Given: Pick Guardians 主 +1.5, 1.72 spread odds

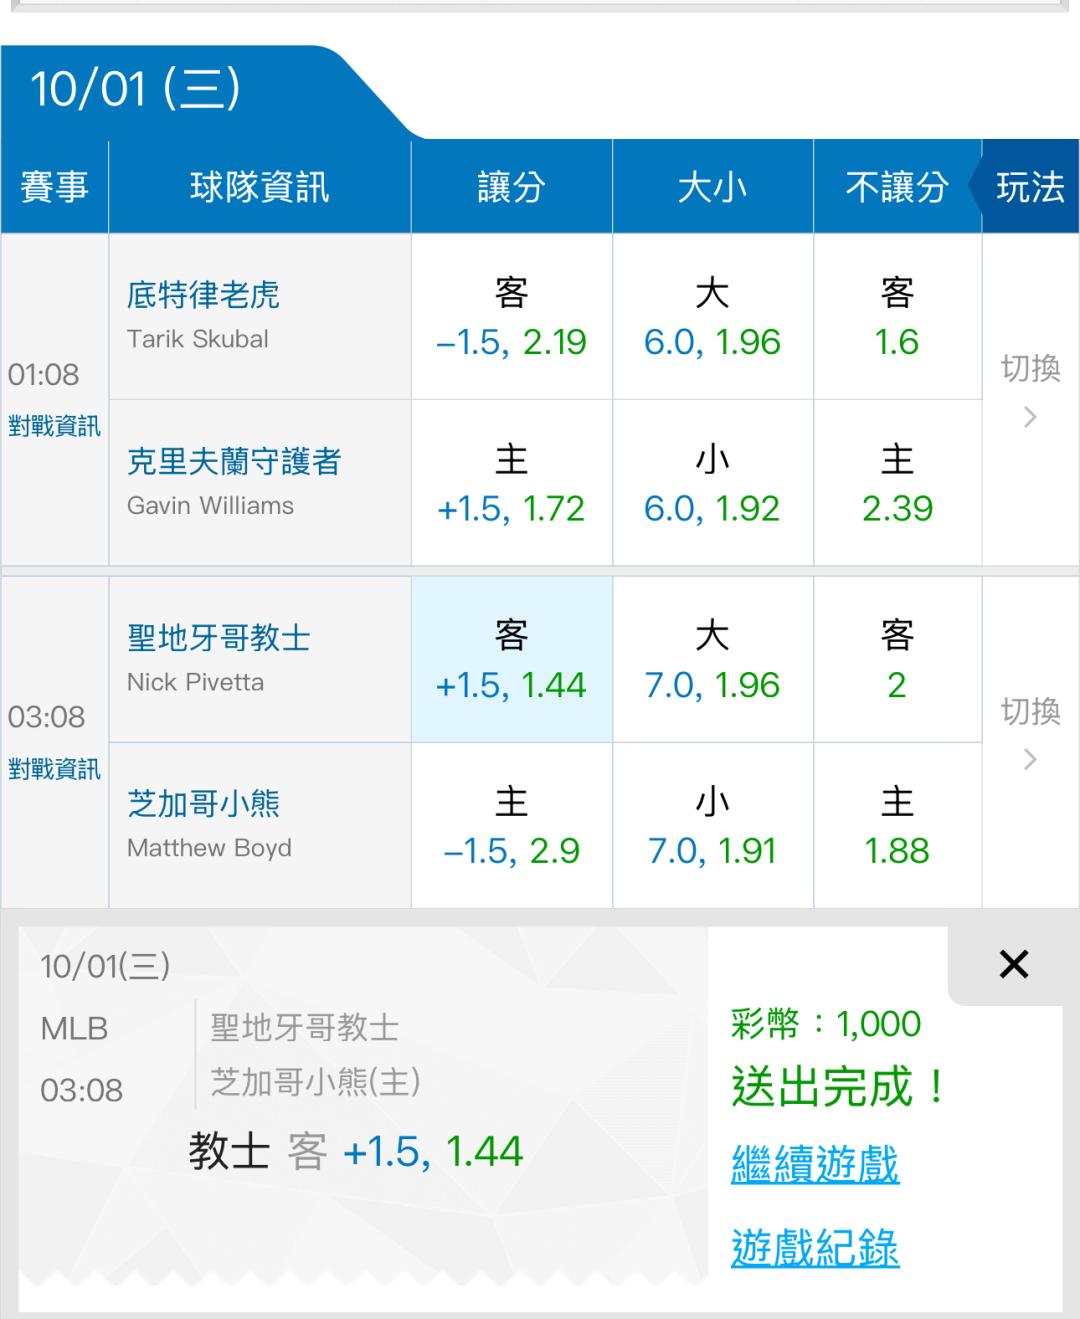Looking at the screenshot, I should coord(511,484).
